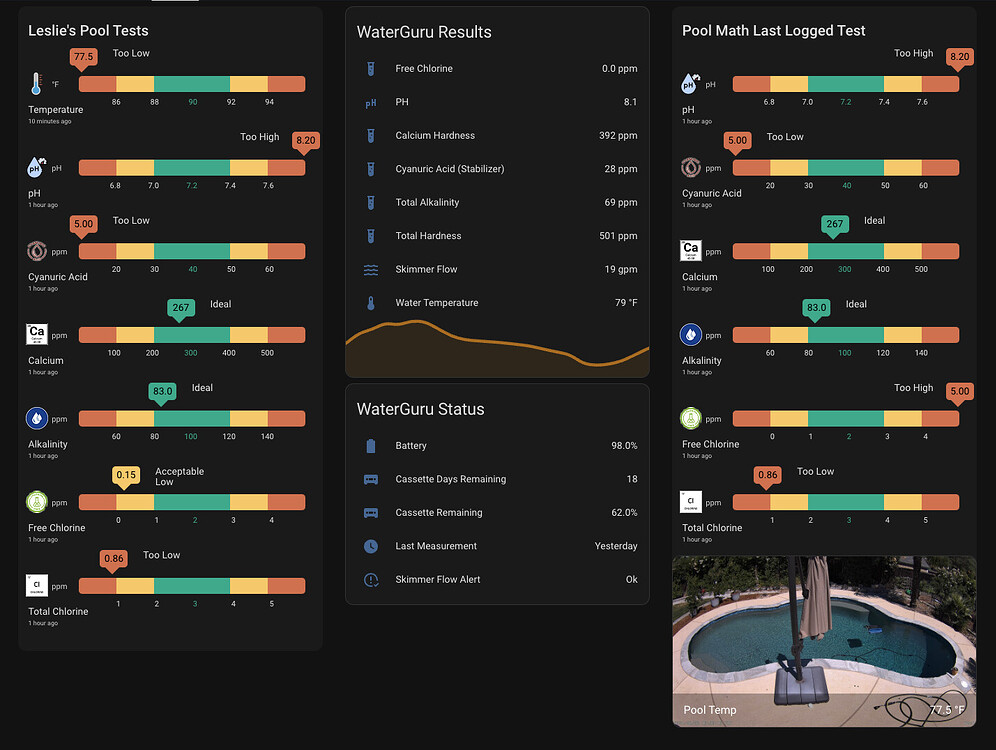Click the Total Chlorine Cl icon in Leslie's Pool Tests
This screenshot has width=996, height=750.
pos(37,586)
